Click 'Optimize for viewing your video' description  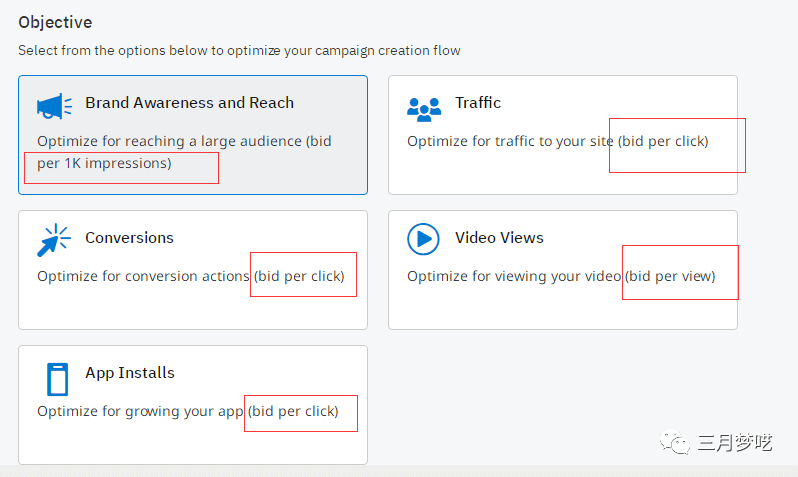coord(514,276)
